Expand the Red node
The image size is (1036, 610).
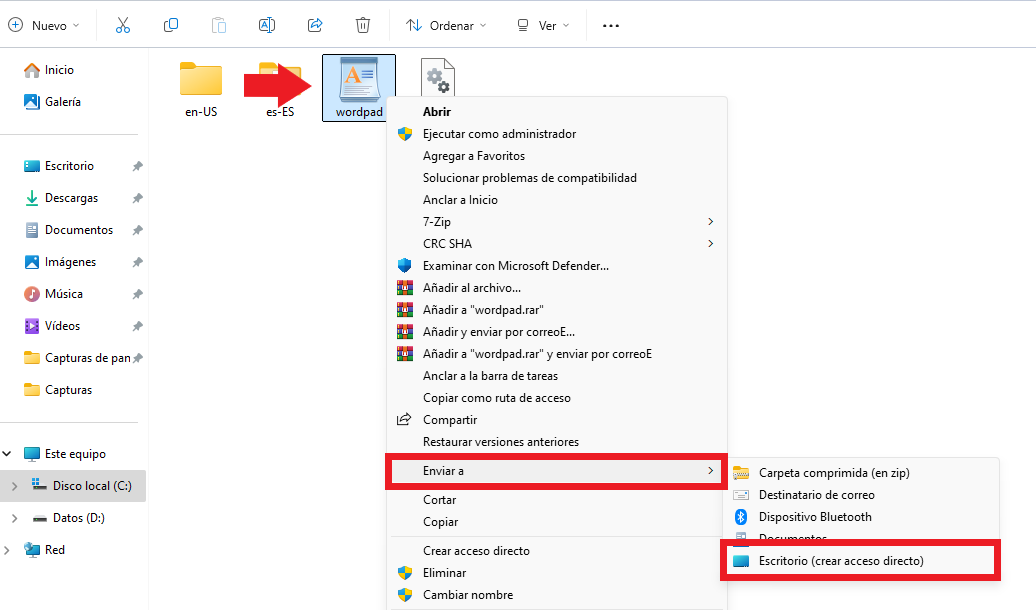(x=7, y=550)
